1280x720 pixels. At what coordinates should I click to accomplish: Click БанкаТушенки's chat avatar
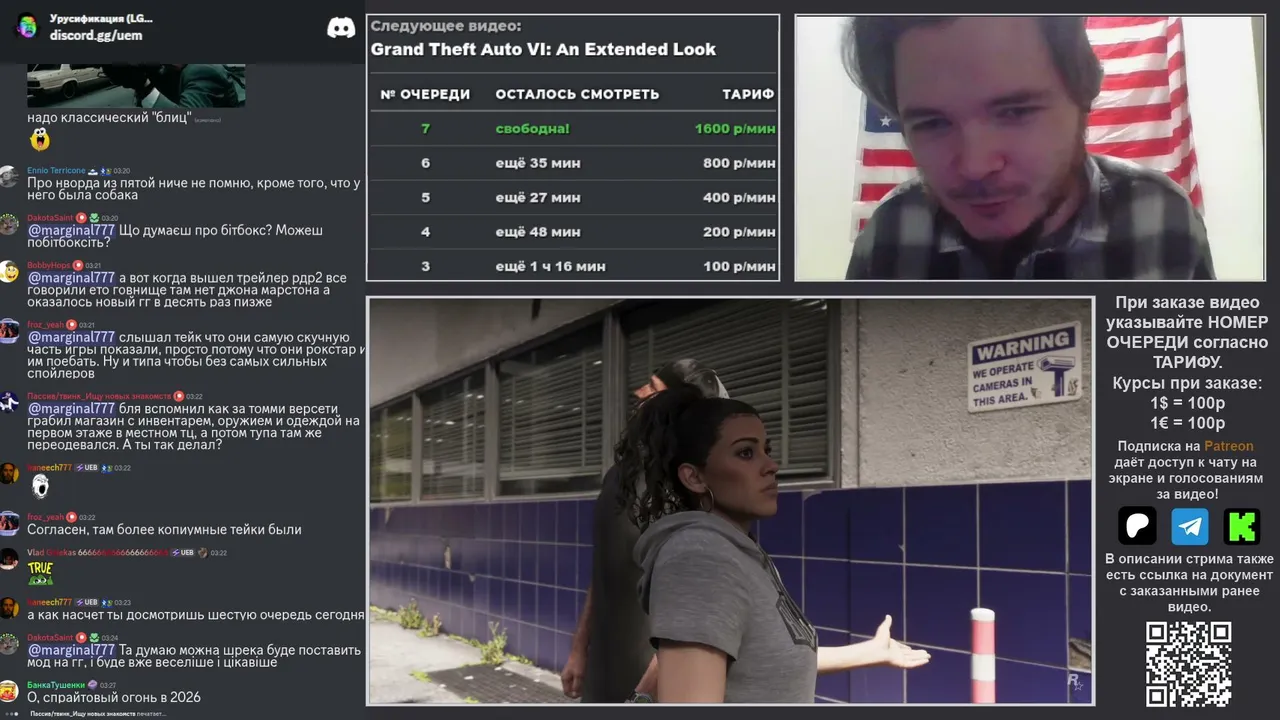[9, 691]
